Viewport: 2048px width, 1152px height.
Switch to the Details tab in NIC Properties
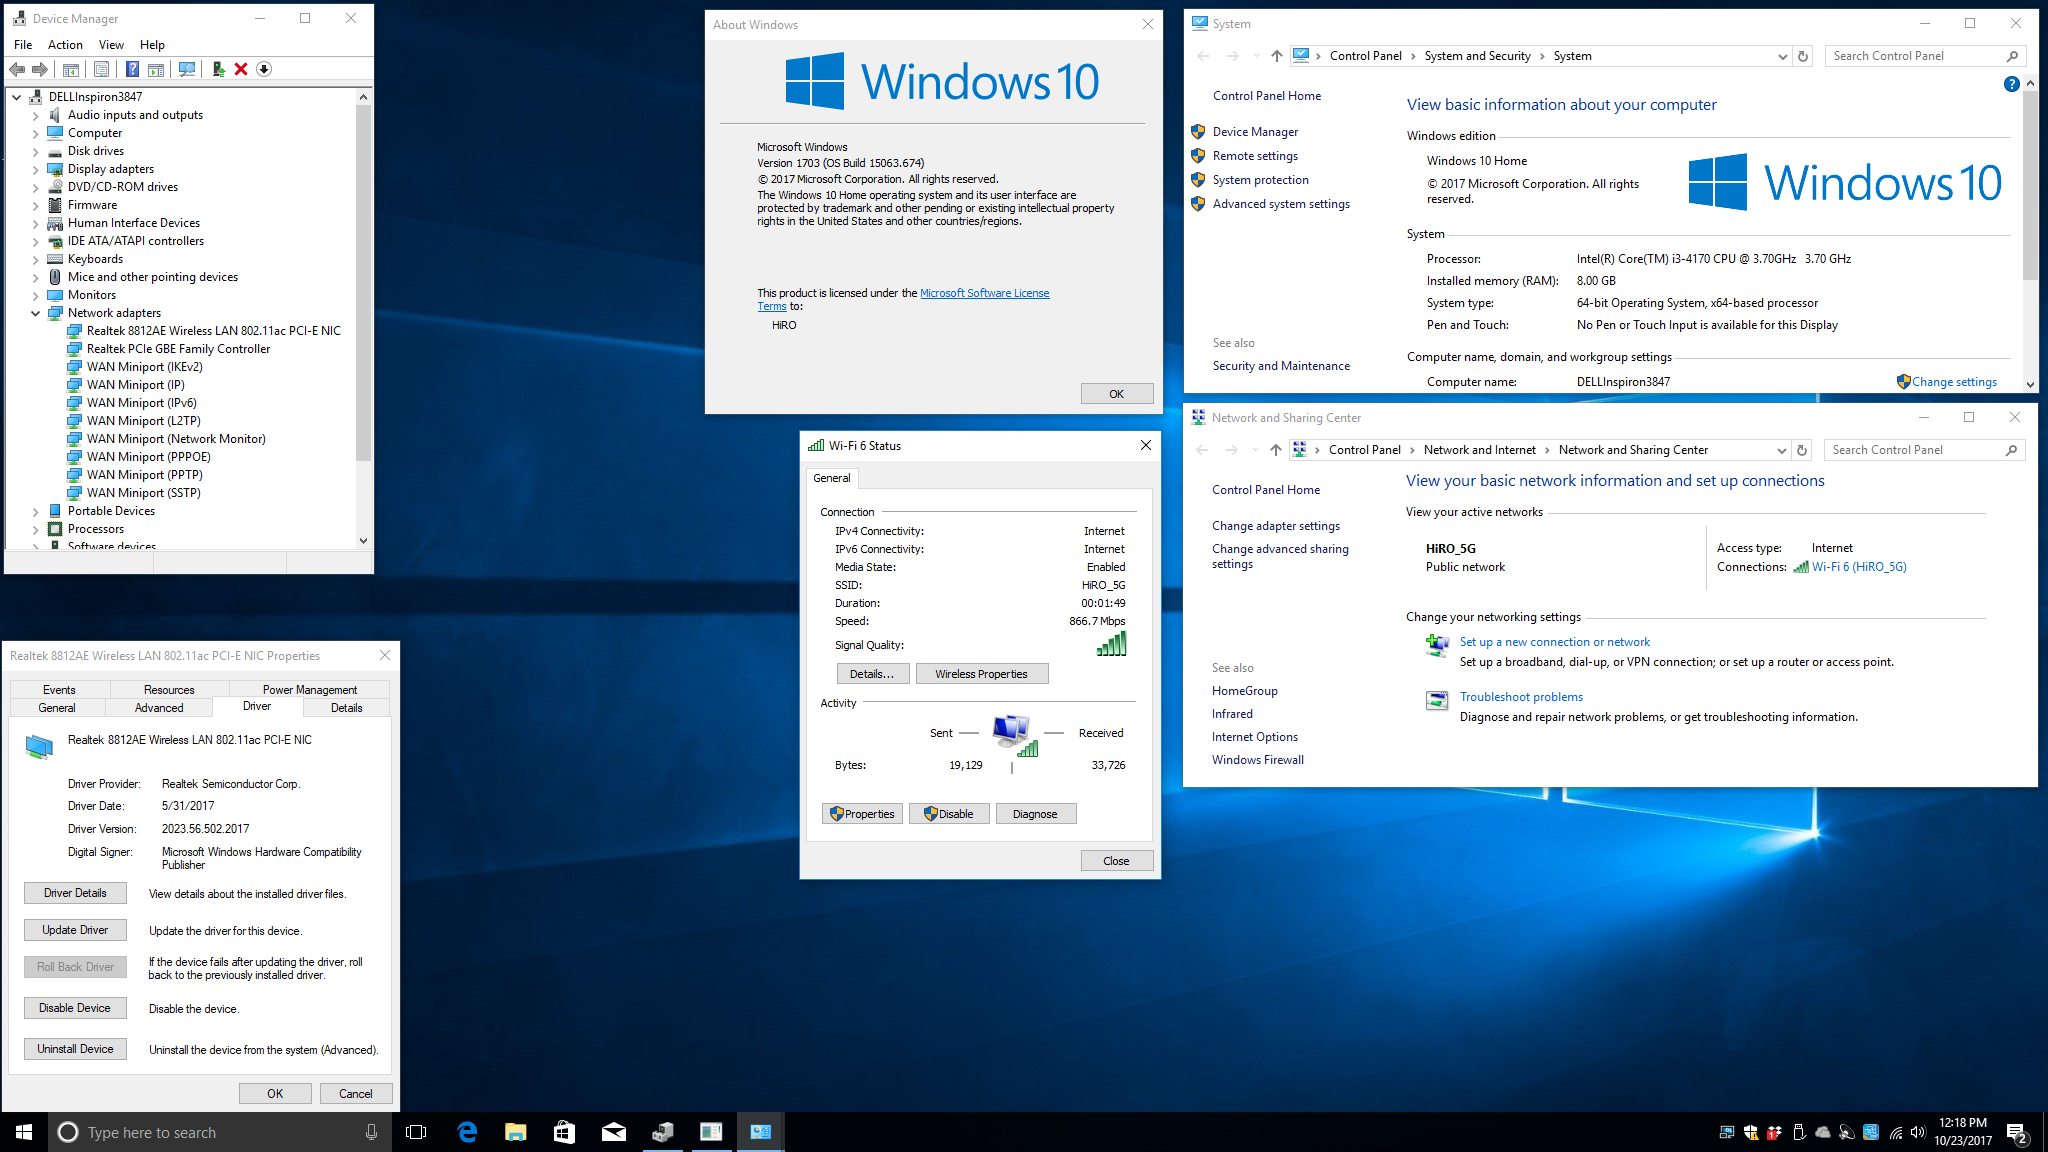pyautogui.click(x=347, y=708)
